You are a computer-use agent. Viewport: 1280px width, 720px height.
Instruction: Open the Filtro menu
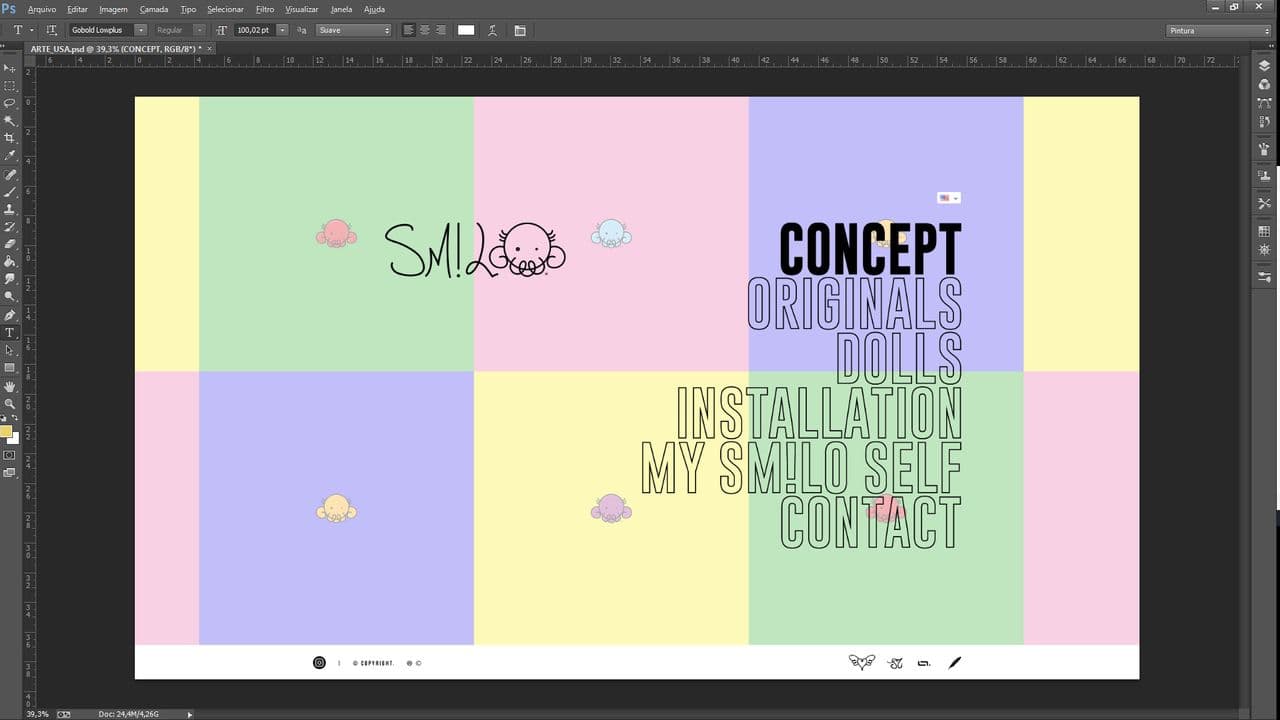coord(265,9)
